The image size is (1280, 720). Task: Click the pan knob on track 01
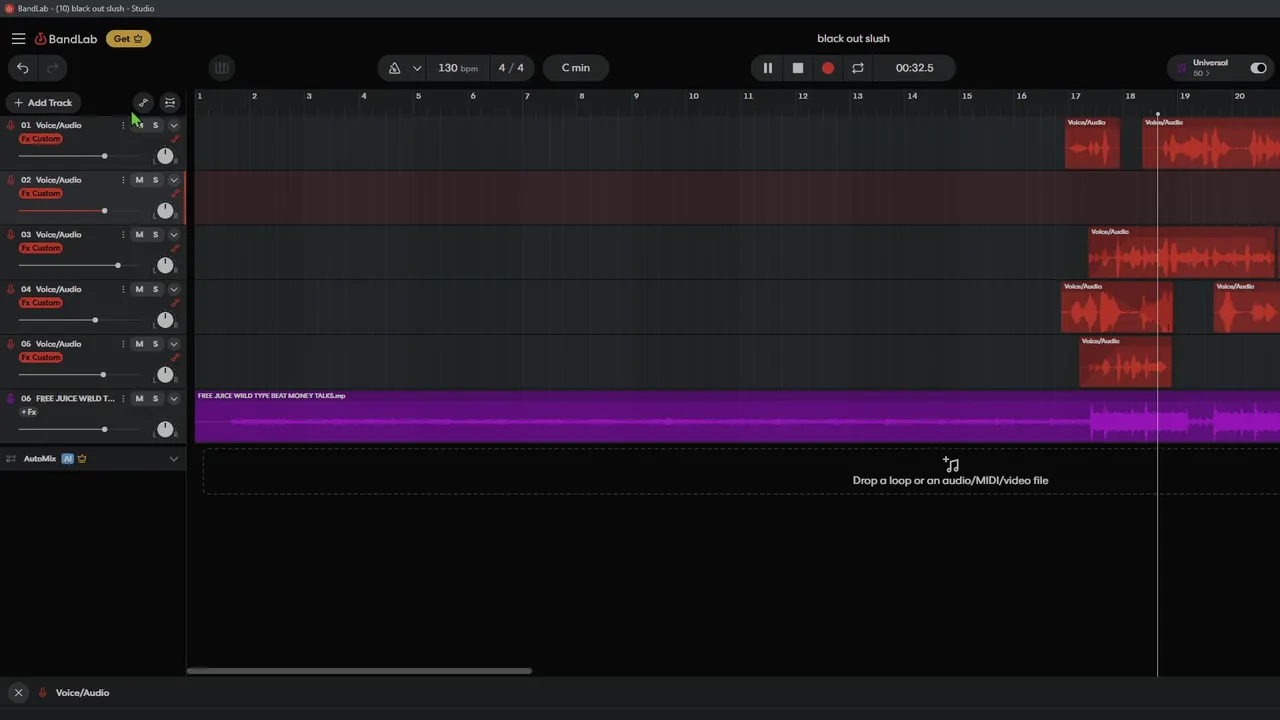click(x=165, y=156)
